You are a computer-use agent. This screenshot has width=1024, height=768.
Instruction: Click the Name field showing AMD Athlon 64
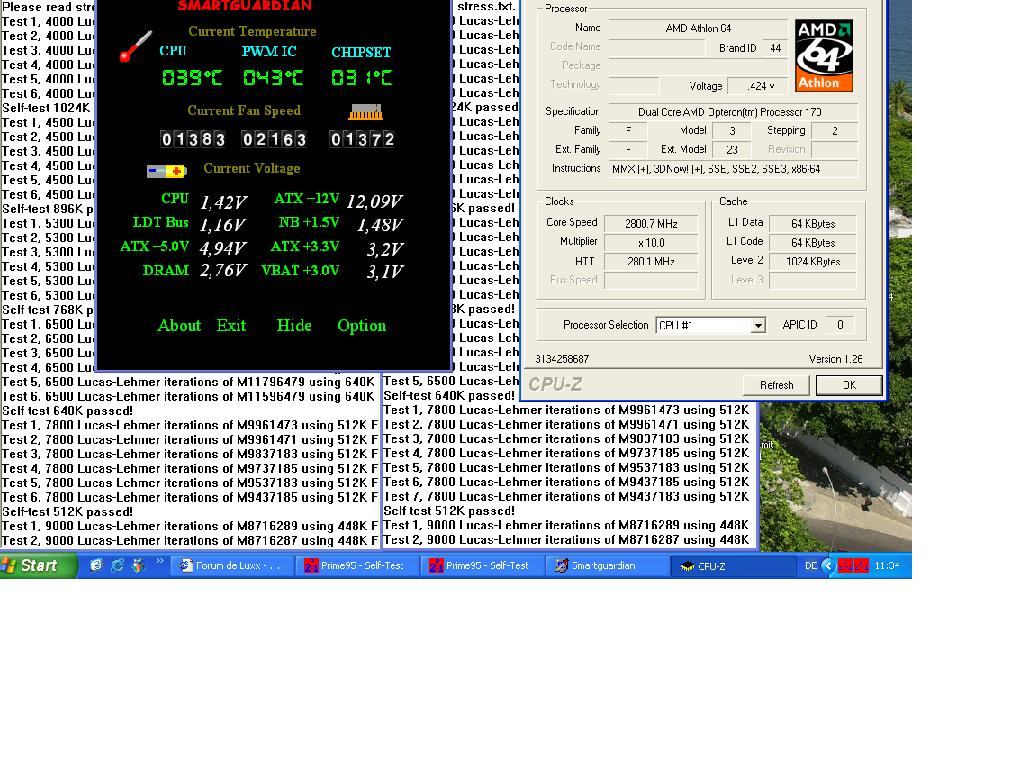(x=698, y=28)
